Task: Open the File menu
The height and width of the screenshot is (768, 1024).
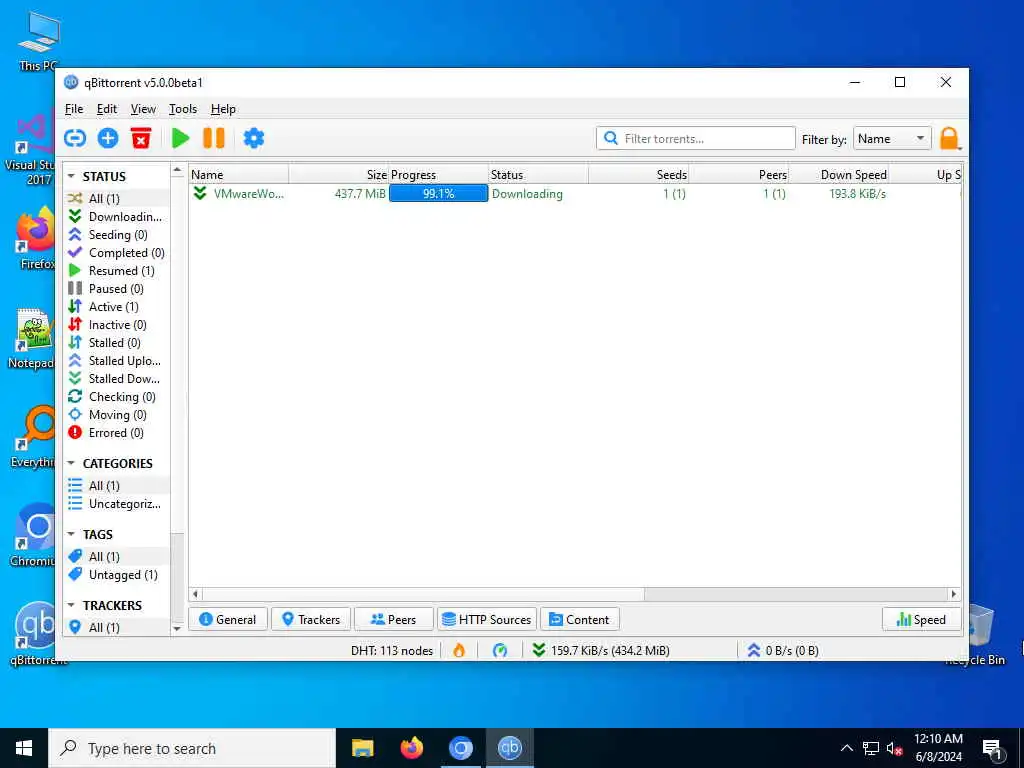Action: (74, 109)
